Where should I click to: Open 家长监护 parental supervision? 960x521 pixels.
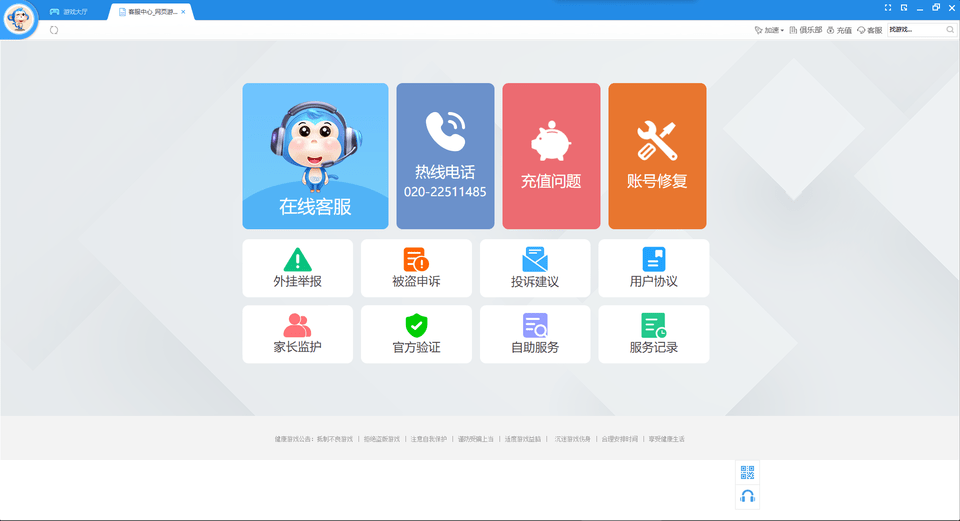tap(297, 334)
